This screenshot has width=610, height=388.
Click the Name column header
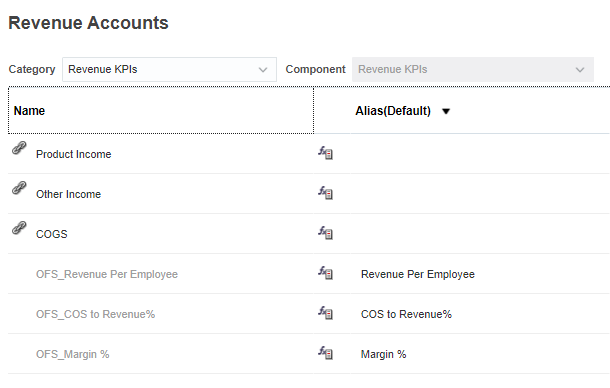point(161,111)
